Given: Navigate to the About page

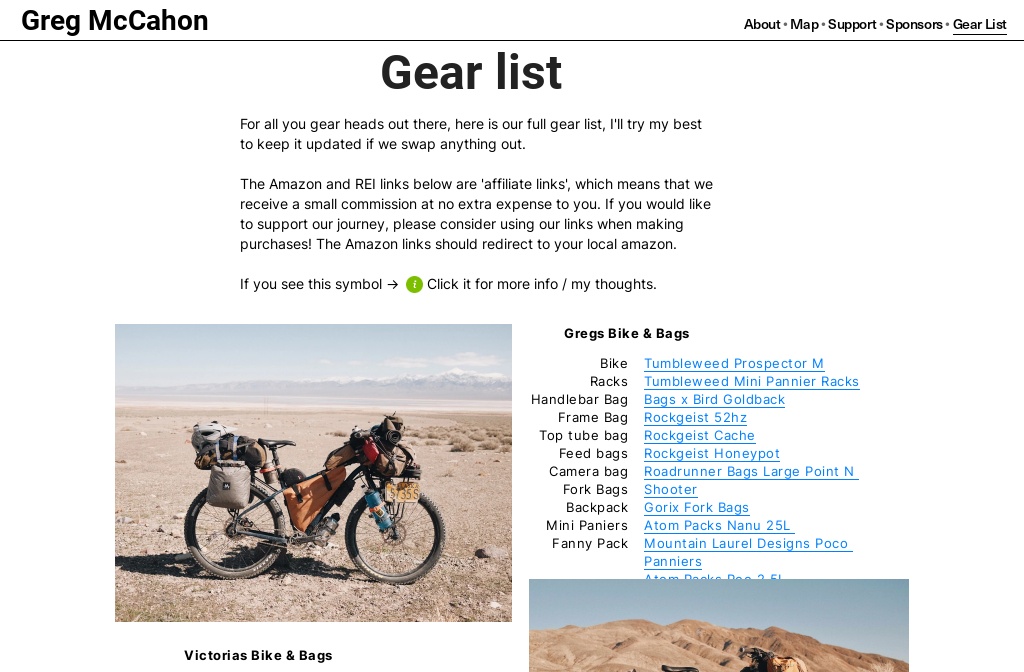Looking at the screenshot, I should [761, 24].
